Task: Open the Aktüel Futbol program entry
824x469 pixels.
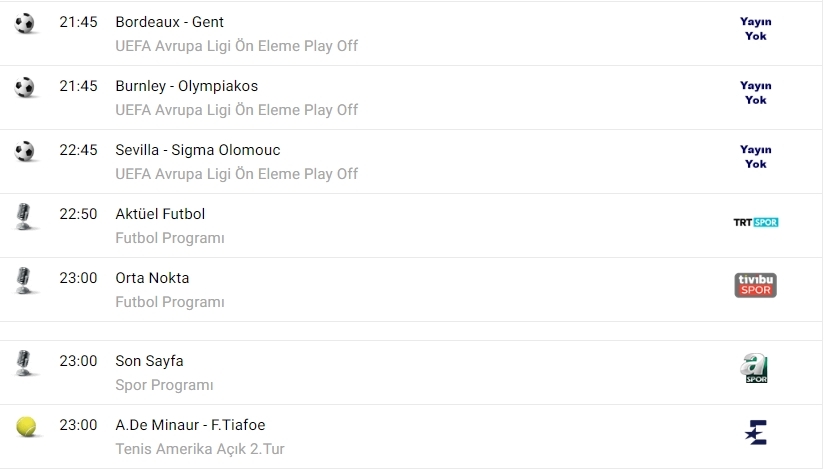Action: click(x=161, y=214)
